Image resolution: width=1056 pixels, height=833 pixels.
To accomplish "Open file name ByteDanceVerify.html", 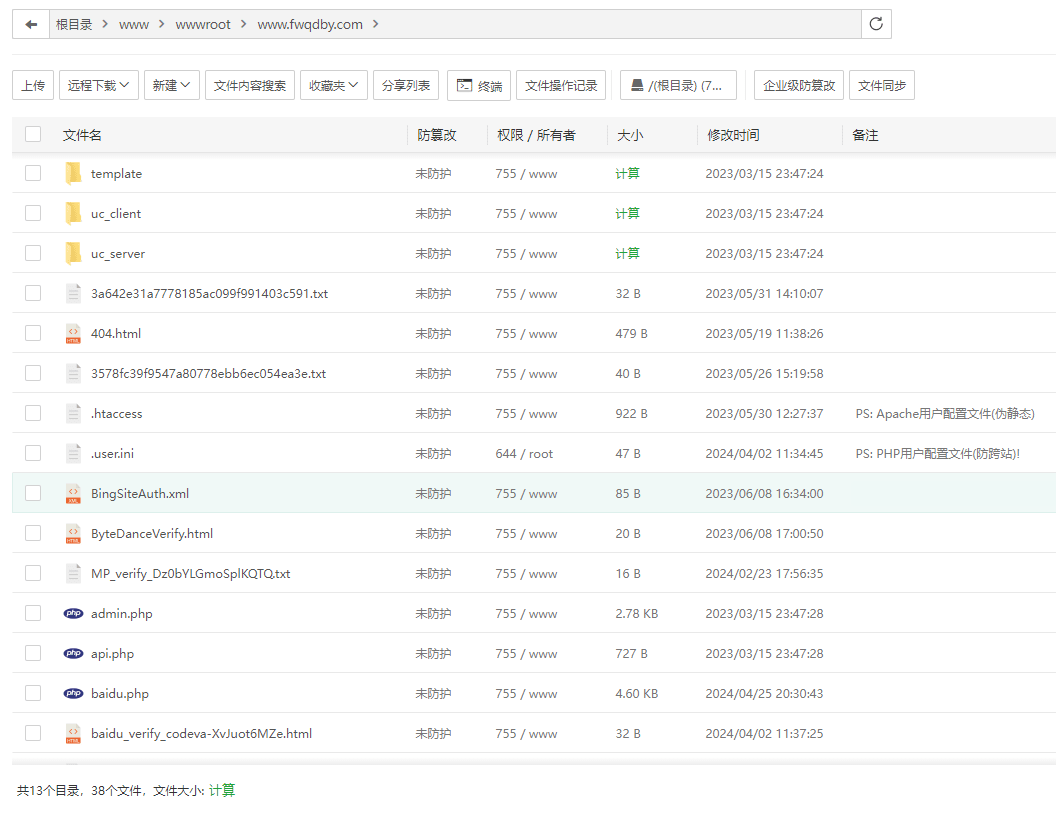I will pyautogui.click(x=152, y=534).
